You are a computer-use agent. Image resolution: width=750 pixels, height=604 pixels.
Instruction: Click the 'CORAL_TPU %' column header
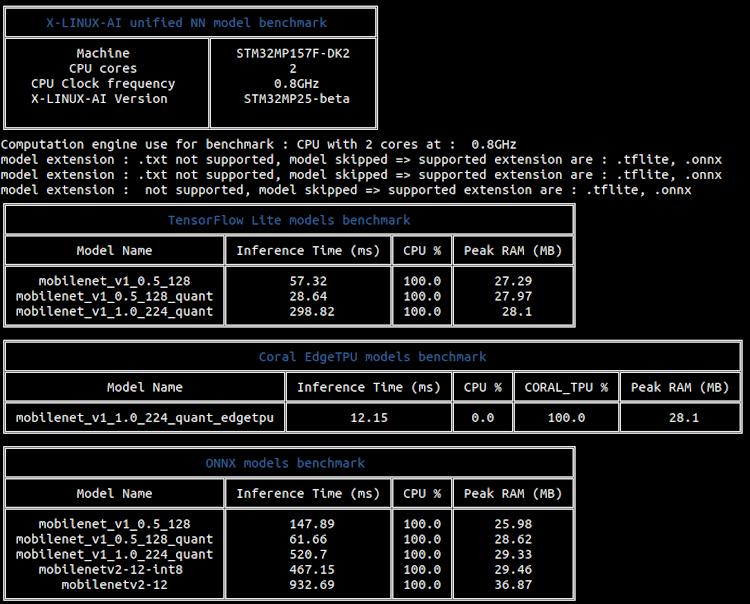coord(566,387)
